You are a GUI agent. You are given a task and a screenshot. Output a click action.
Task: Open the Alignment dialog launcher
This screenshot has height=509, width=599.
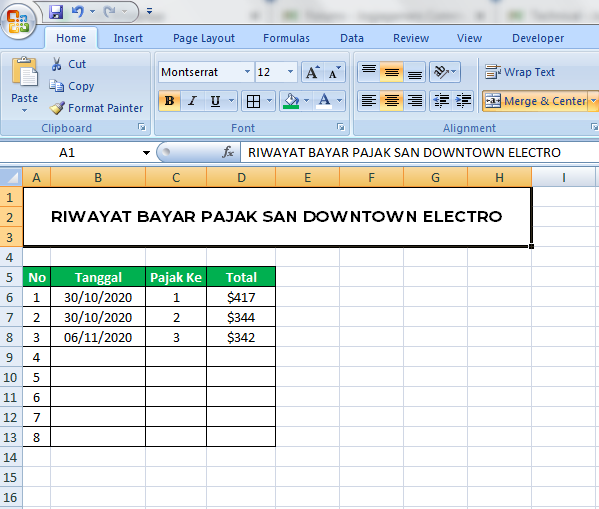[594, 127]
